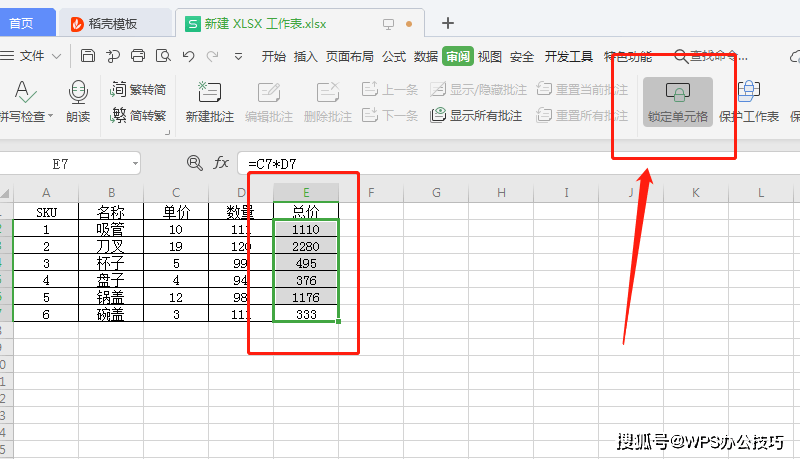Click the screen display icon on document tab
This screenshot has width=800, height=459.
click(x=388, y=24)
